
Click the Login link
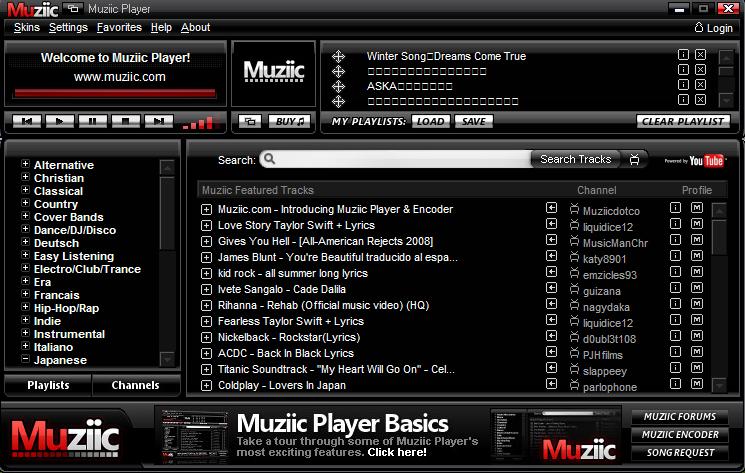click(714, 28)
